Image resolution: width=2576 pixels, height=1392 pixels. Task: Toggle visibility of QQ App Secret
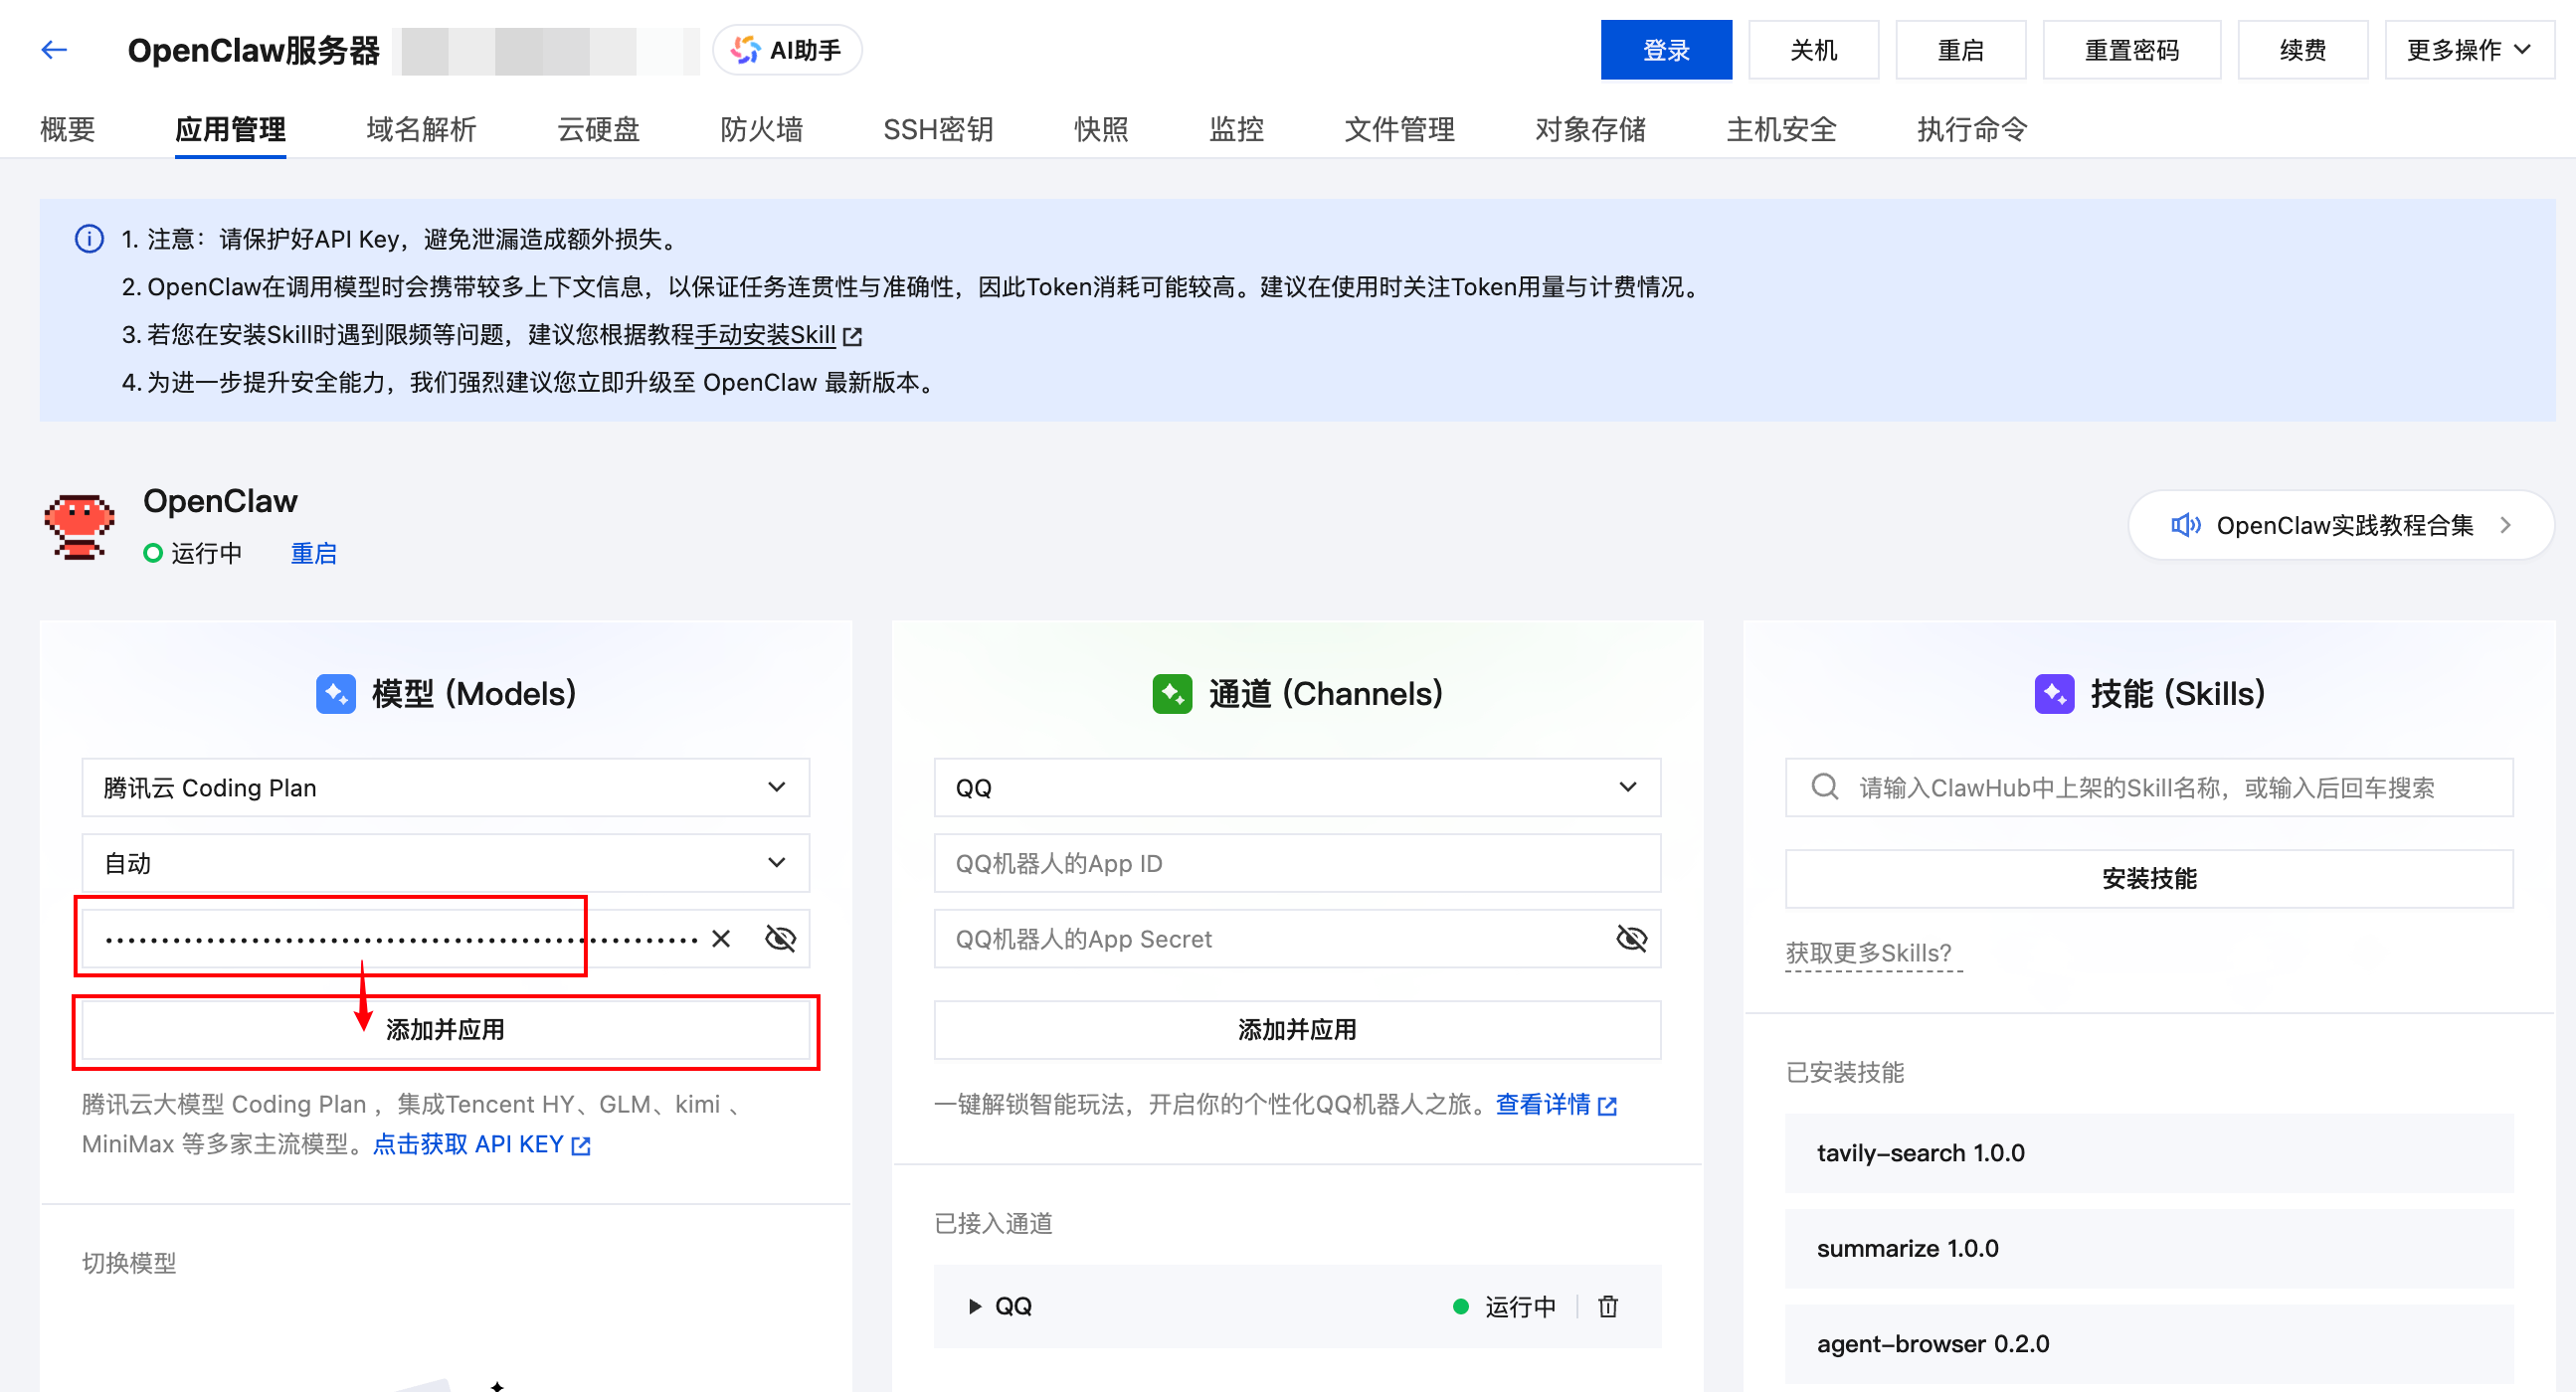[x=1630, y=938]
